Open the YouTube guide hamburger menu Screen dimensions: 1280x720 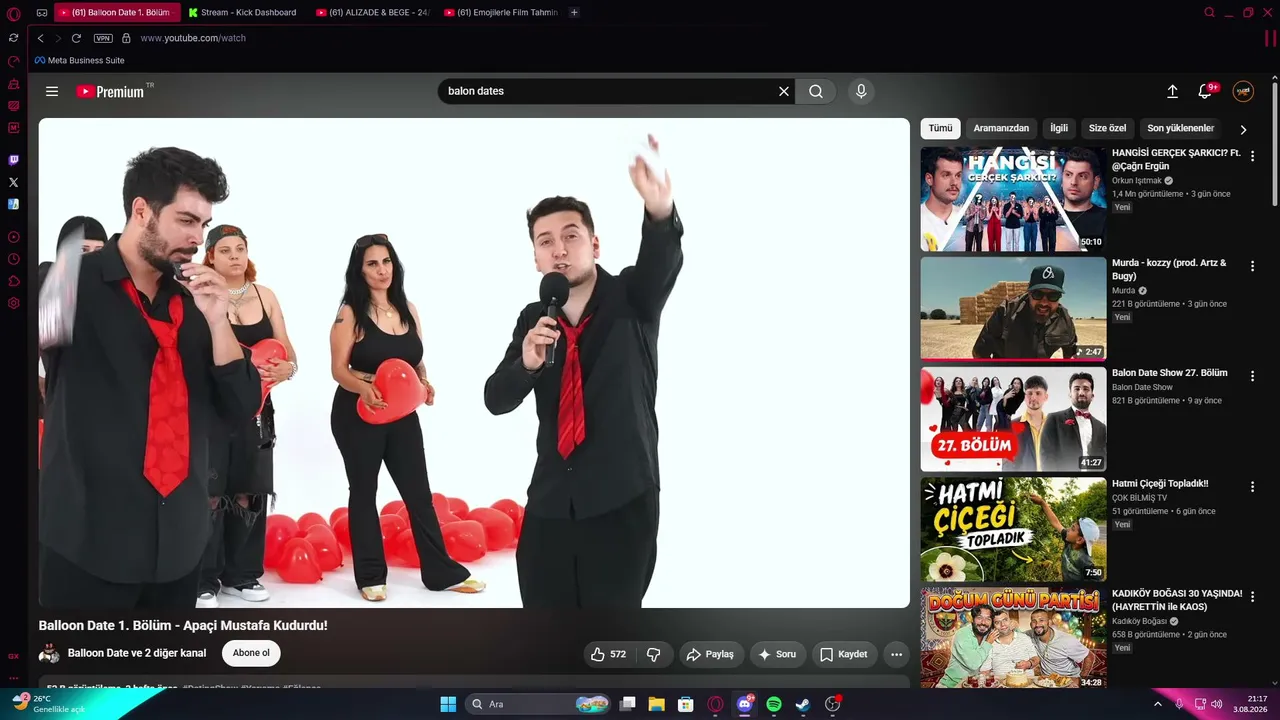[52, 91]
